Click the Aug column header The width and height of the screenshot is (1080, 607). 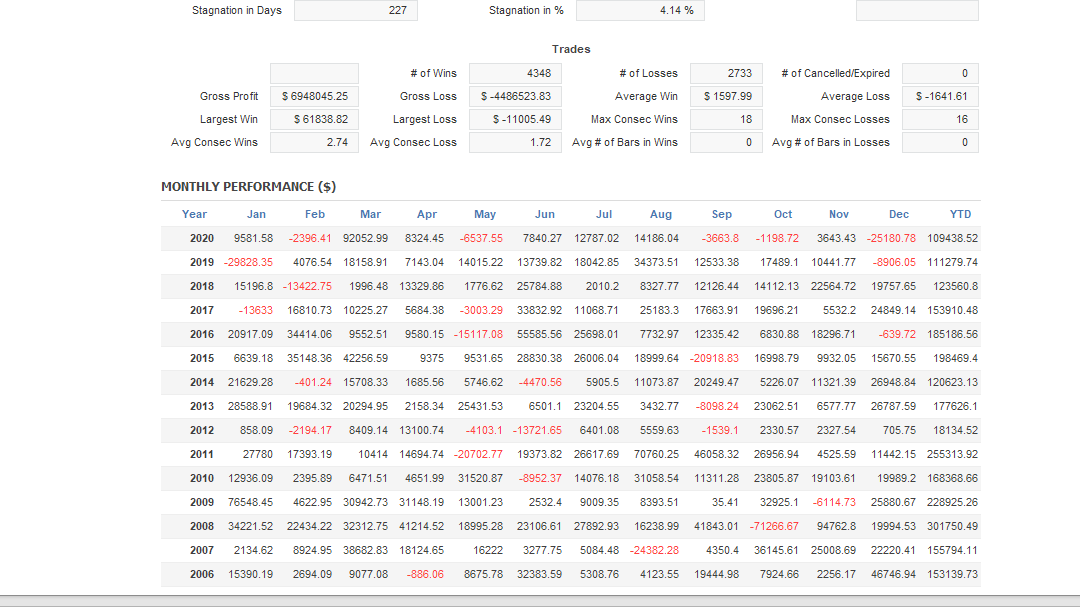661,214
